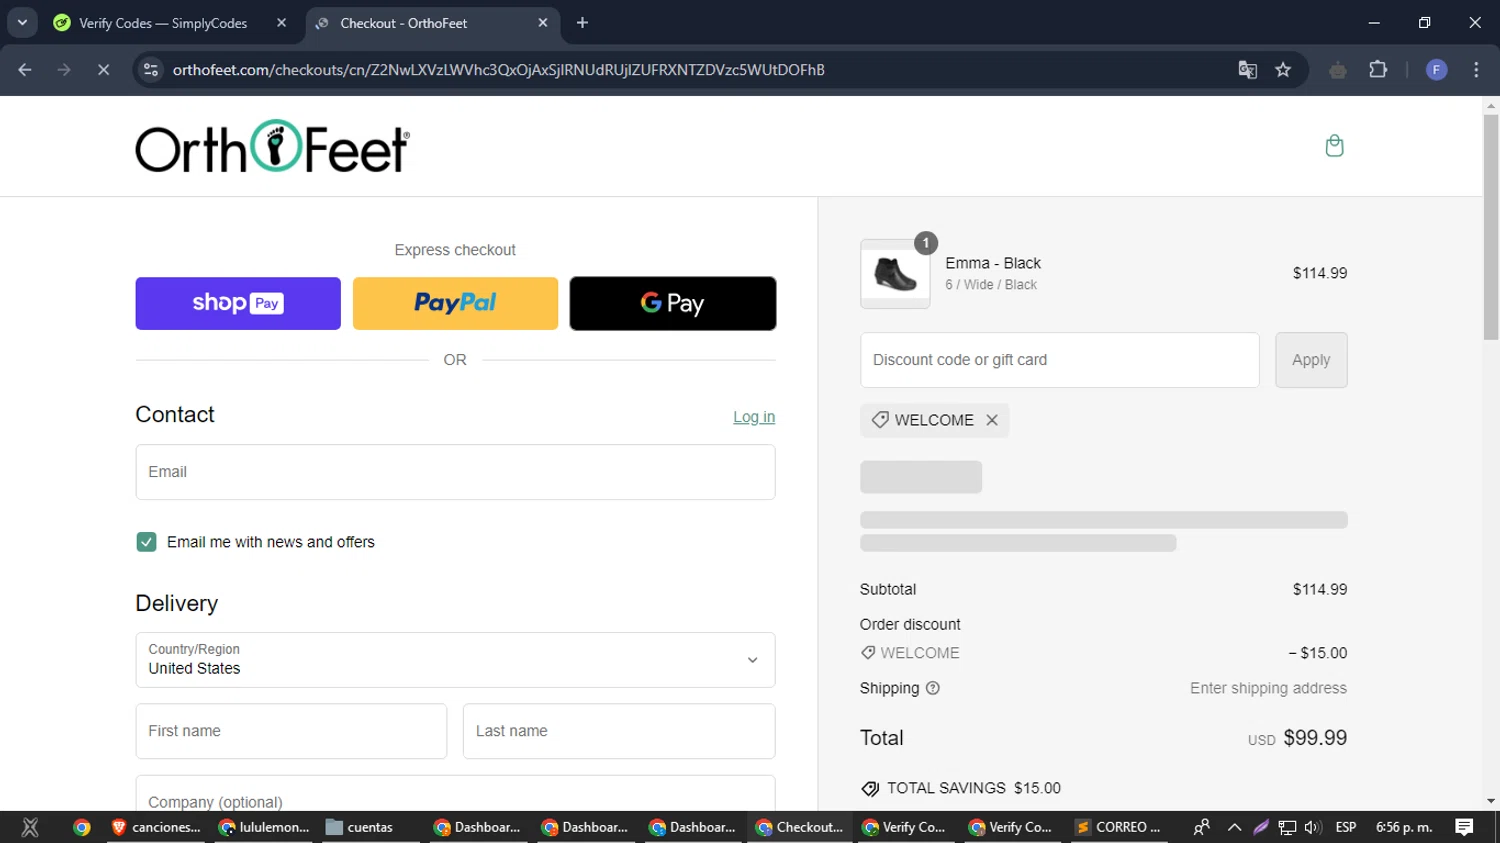Click the Chrome icon in taskbar

(x=82, y=827)
